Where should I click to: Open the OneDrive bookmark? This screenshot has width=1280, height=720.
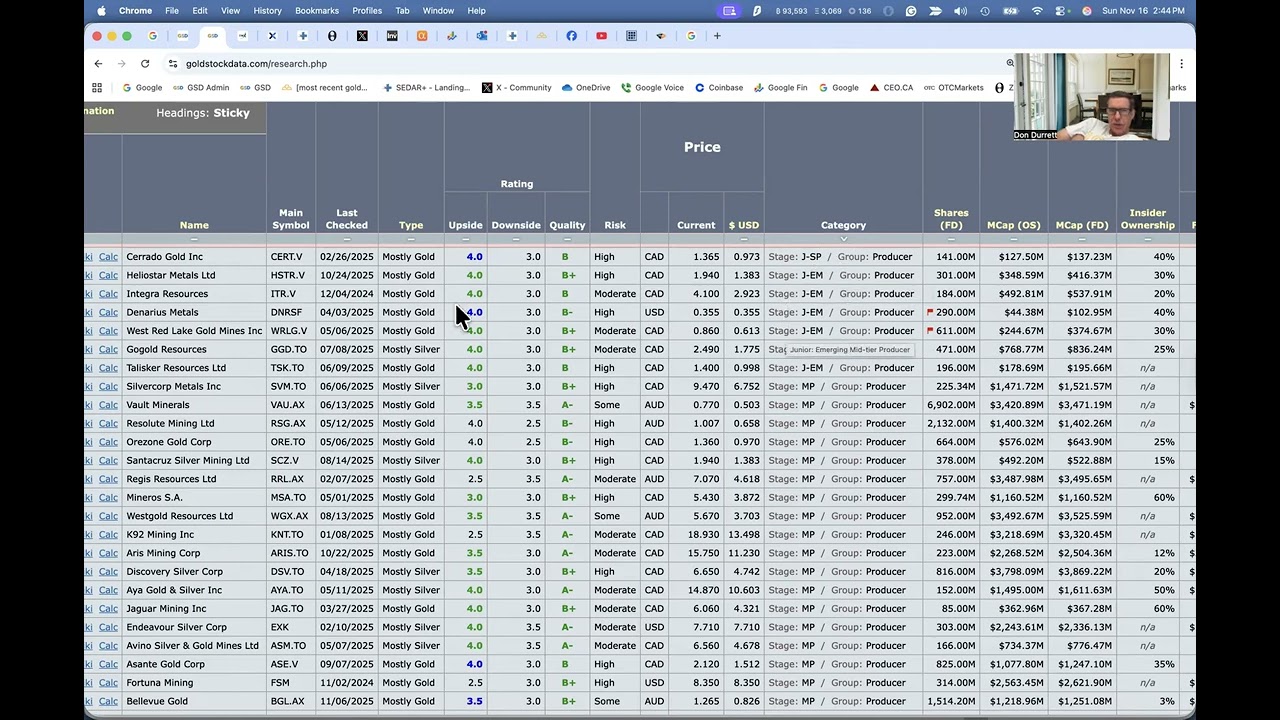point(586,88)
